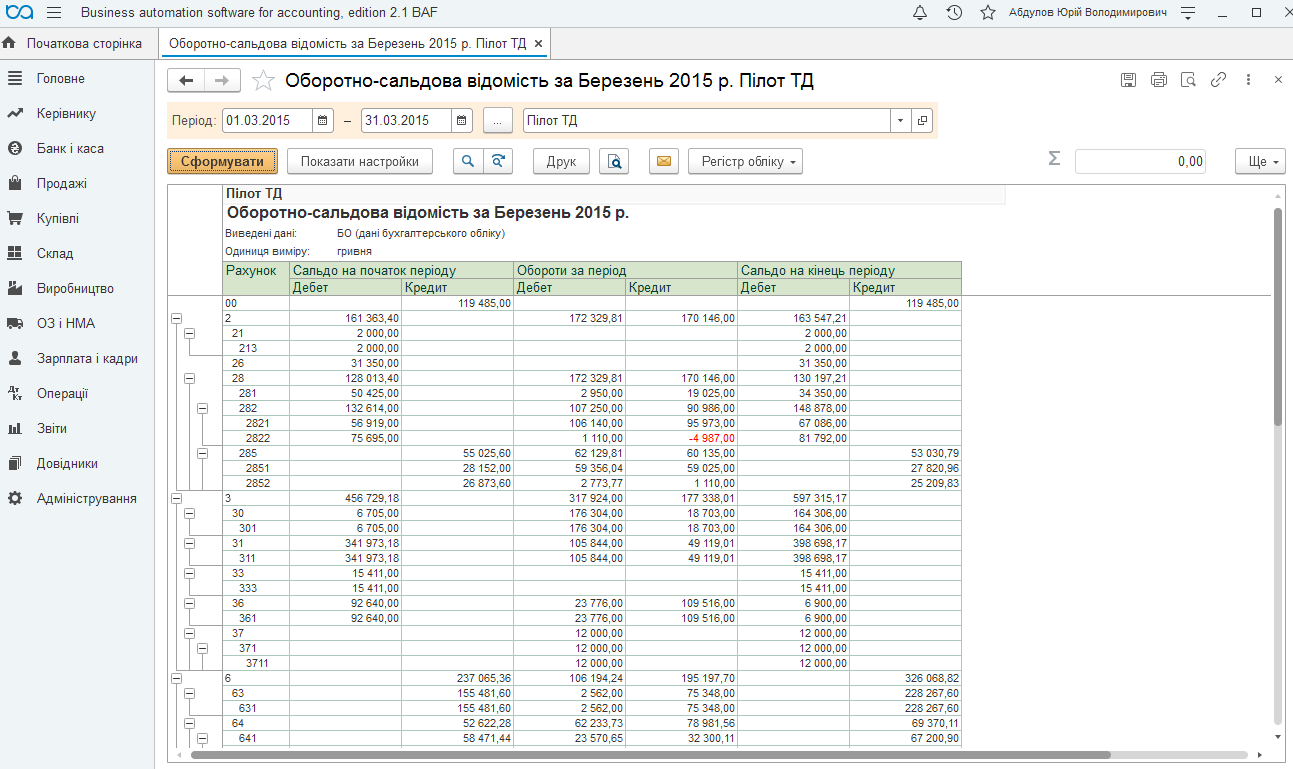This screenshot has height=769, width=1293.
Task: Click the sum value field 0,00
Action: 1140,161
